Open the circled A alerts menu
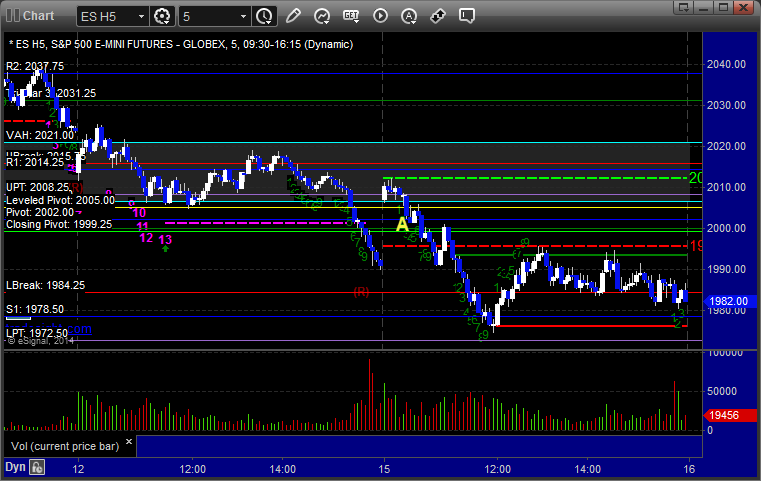Image resolution: width=761 pixels, height=481 pixels. 409,16
